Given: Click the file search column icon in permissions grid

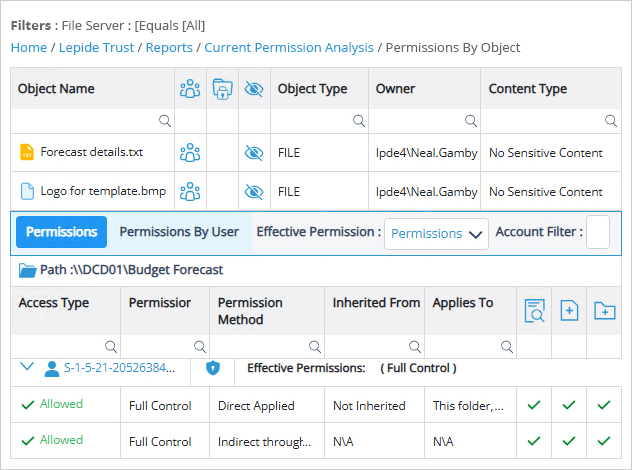Looking at the screenshot, I should coord(534,311).
